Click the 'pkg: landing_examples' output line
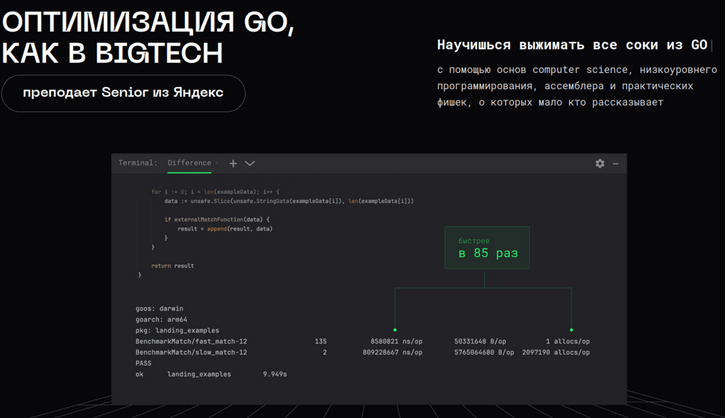Viewport: 726px width, 418px height. (177, 330)
